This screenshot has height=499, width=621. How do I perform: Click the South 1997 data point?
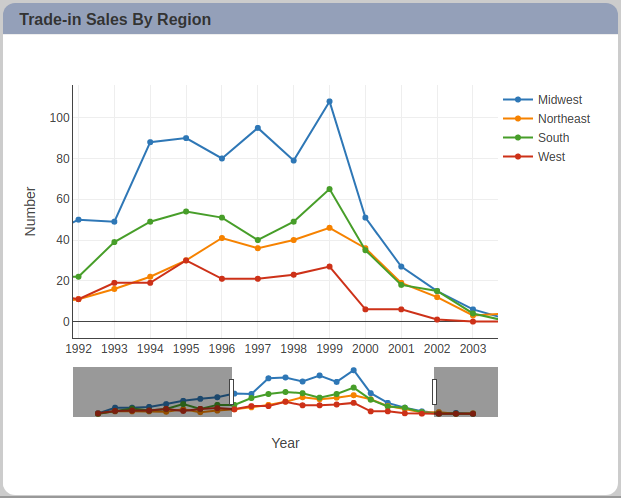(258, 240)
